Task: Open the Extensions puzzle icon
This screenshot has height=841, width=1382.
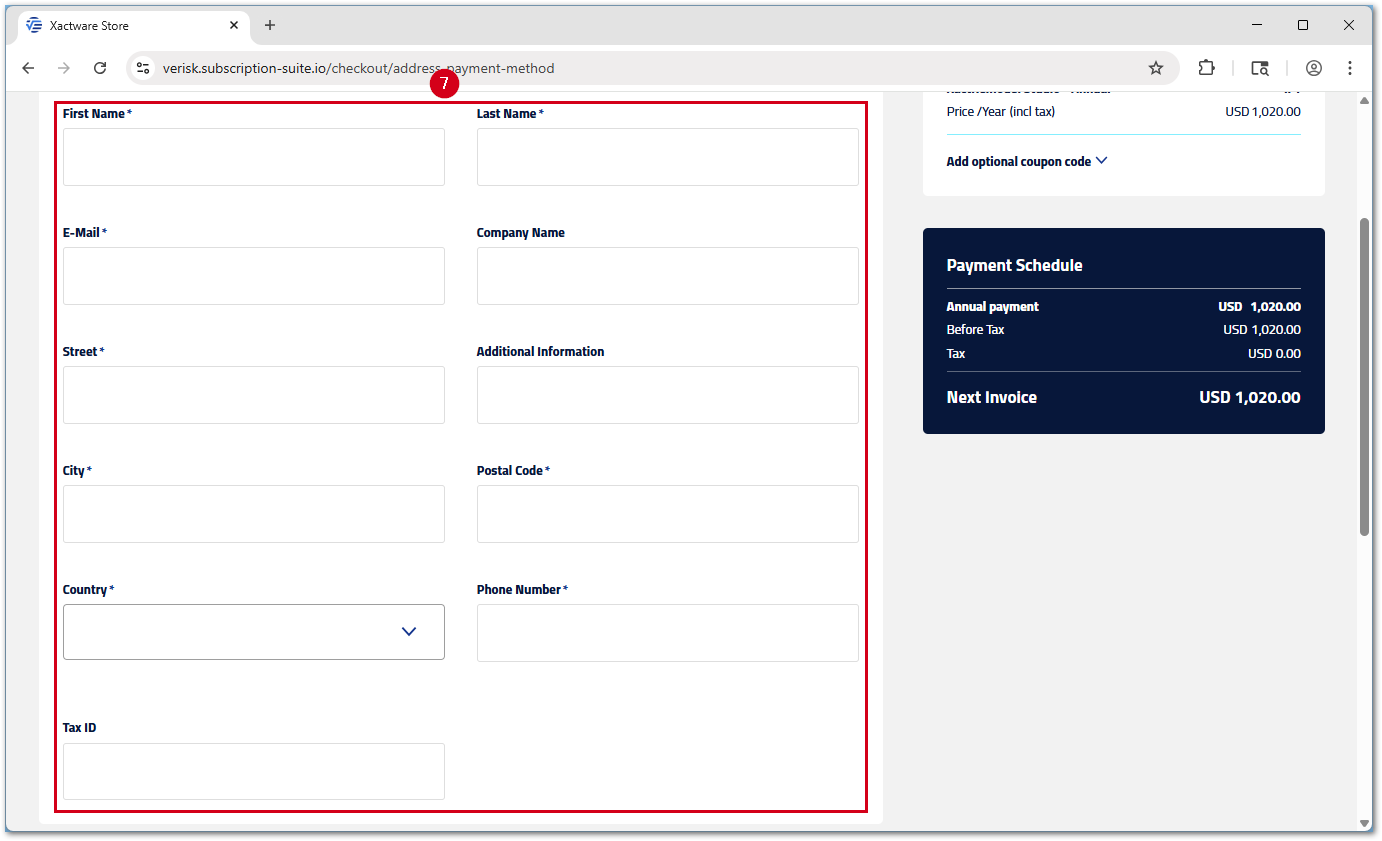Action: [x=1206, y=68]
